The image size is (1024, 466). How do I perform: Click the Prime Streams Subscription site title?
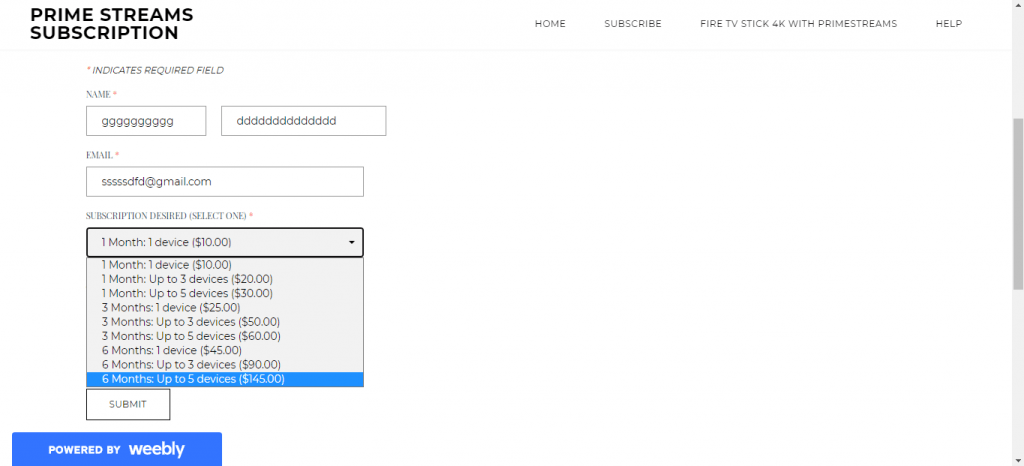[x=112, y=24]
